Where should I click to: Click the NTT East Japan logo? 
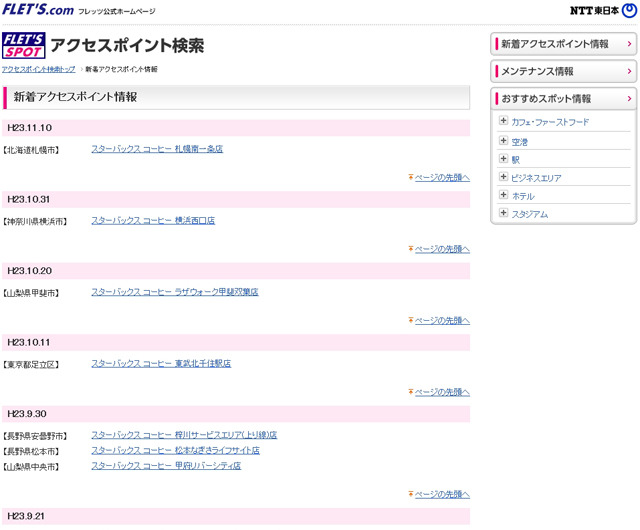point(603,11)
